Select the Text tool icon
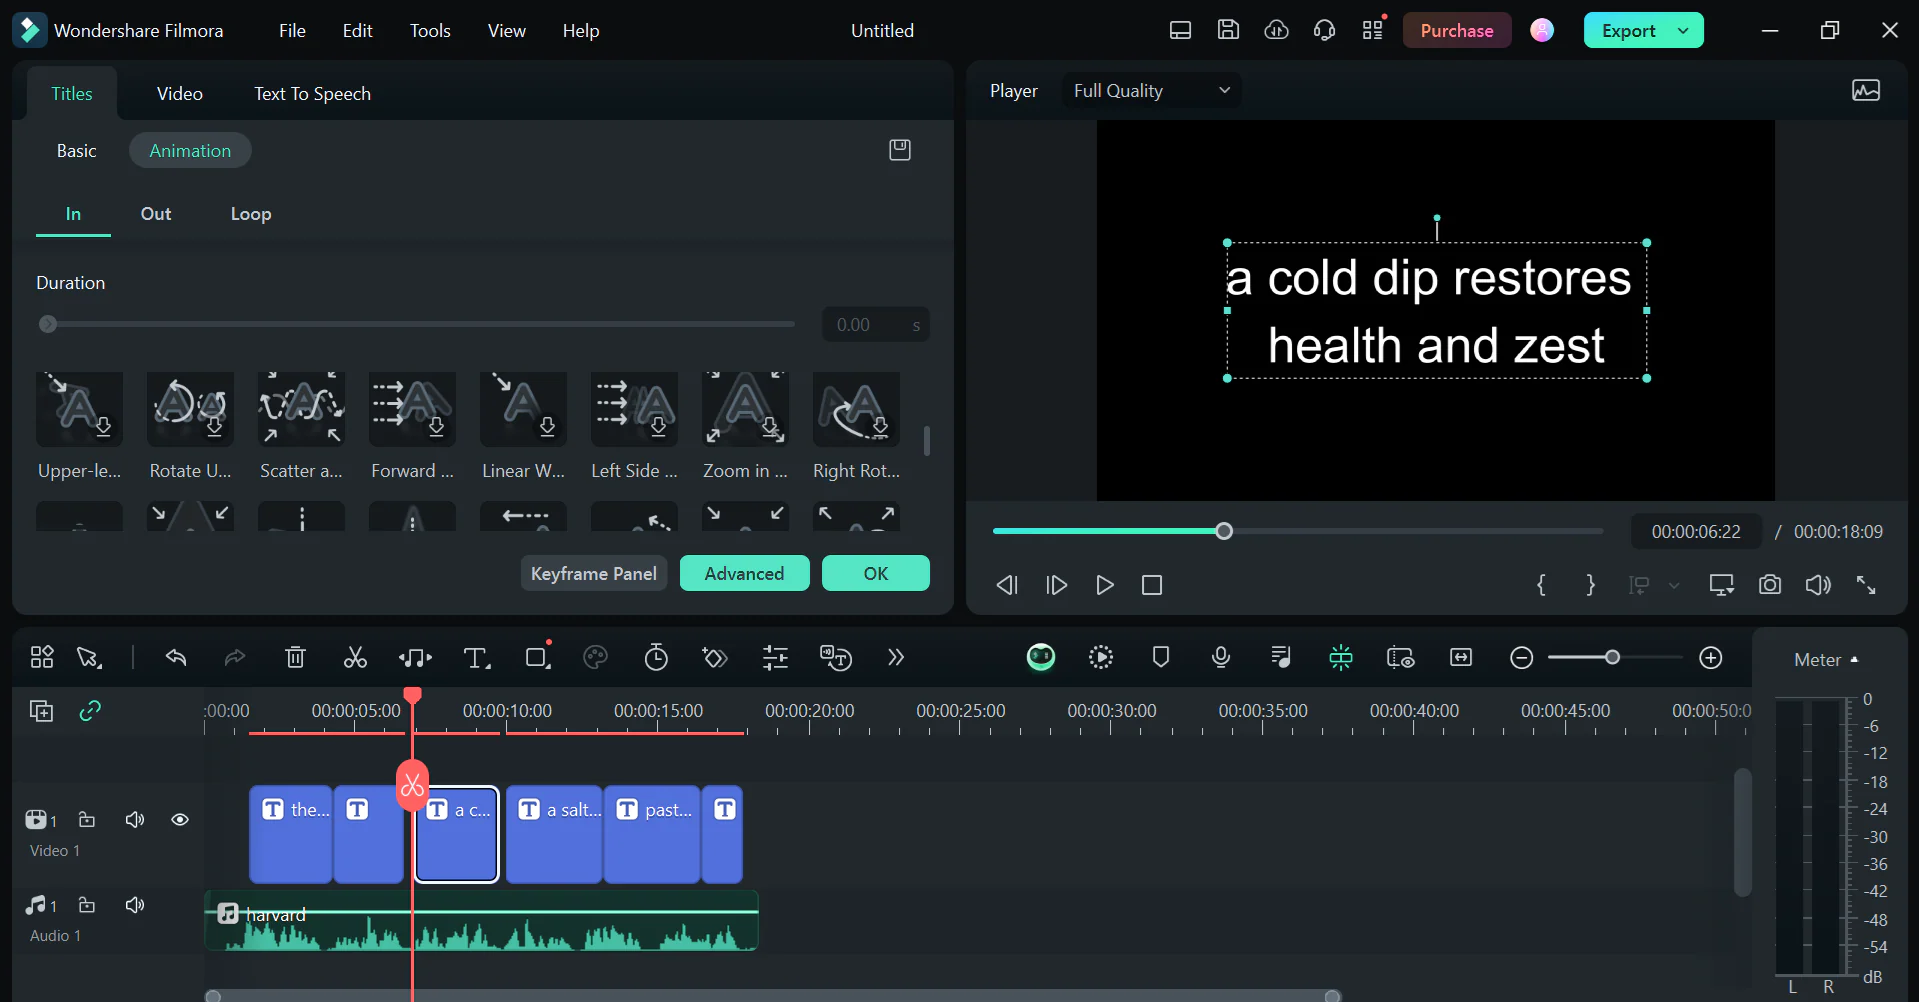The width and height of the screenshot is (1919, 1002). [476, 658]
